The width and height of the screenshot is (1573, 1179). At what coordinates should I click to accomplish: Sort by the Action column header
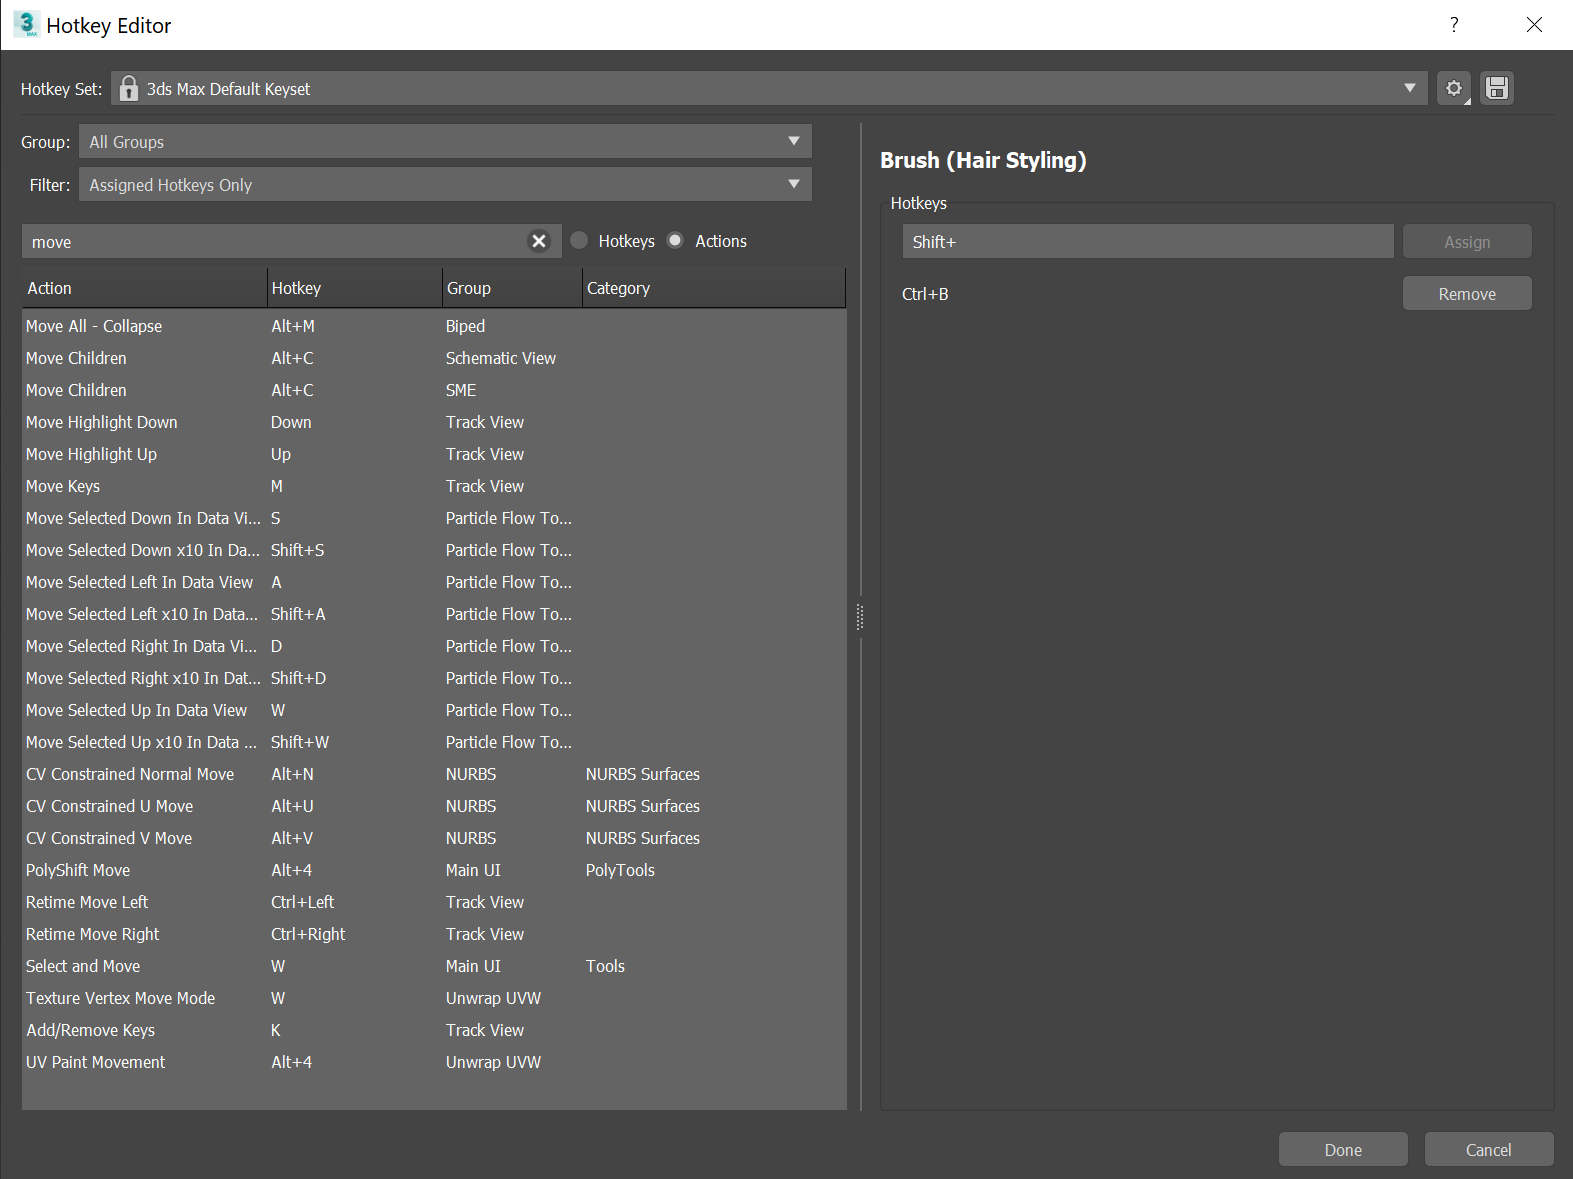tap(144, 288)
